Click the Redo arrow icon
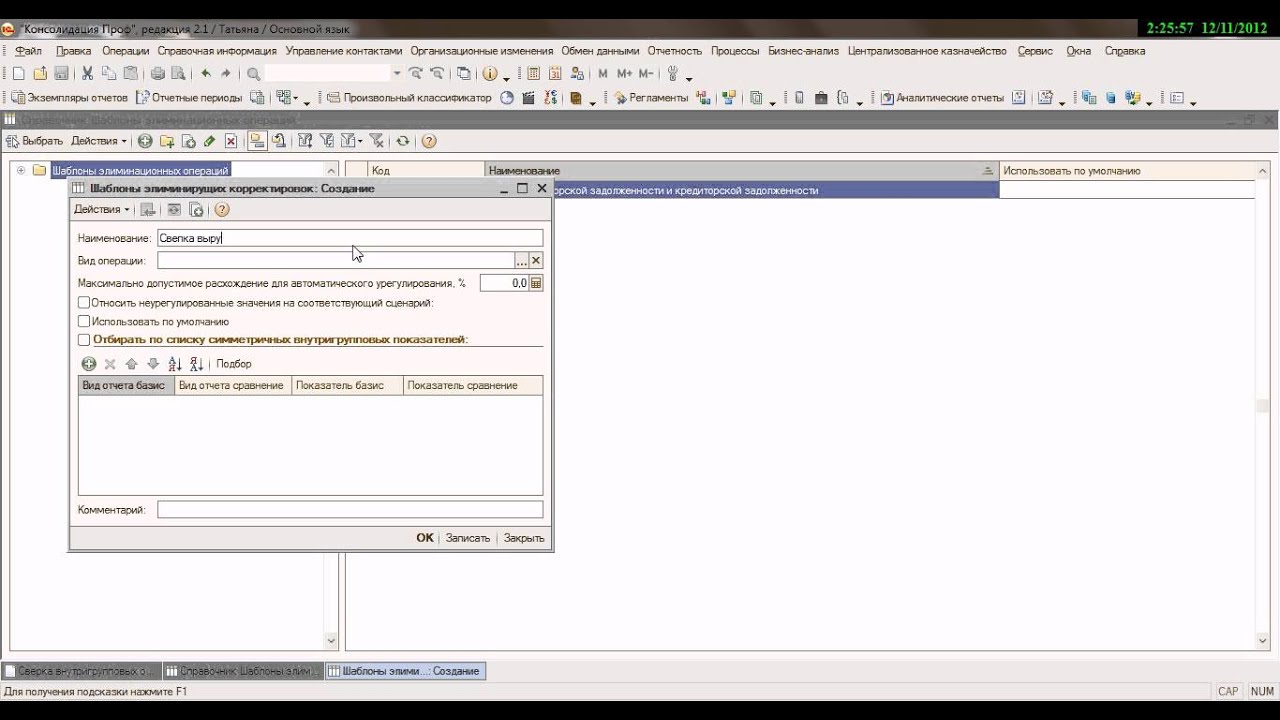The width and height of the screenshot is (1280, 720). [x=226, y=73]
